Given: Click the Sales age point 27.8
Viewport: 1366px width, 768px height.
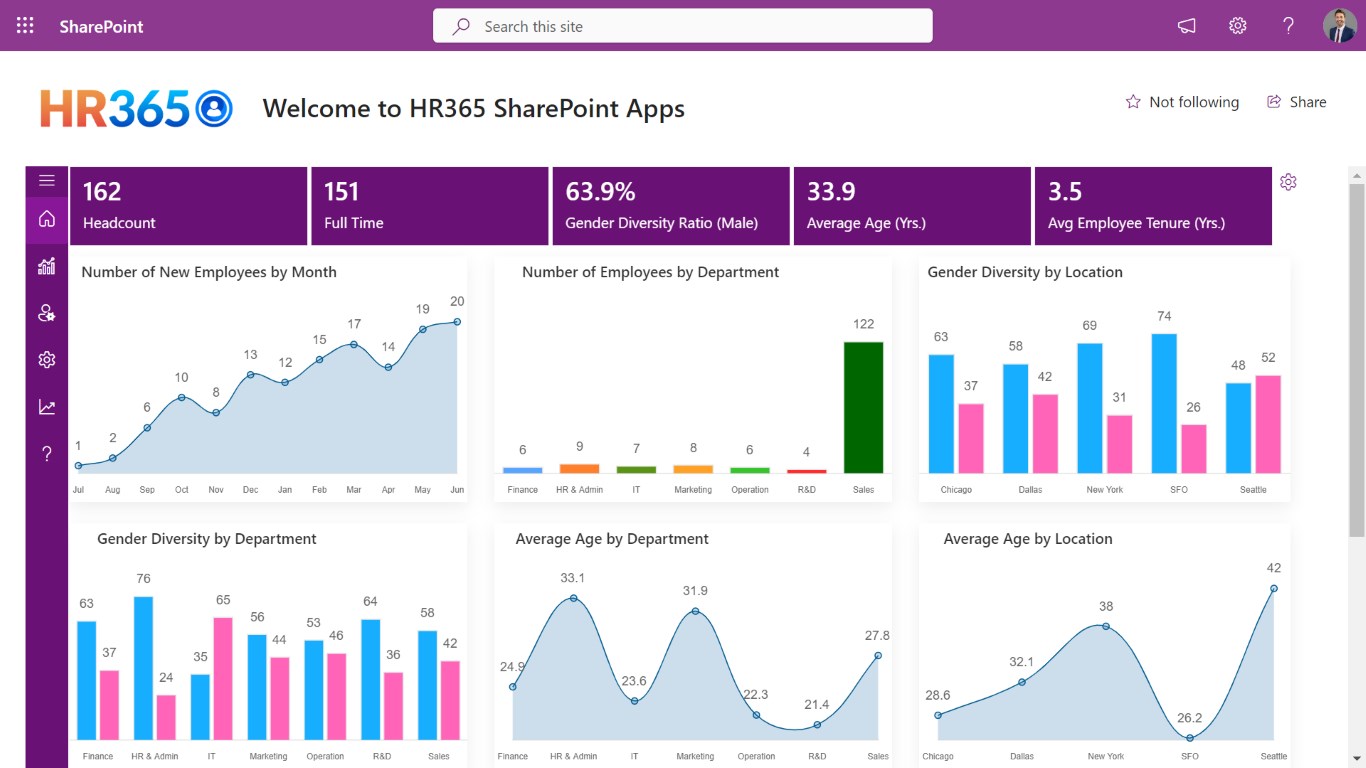Looking at the screenshot, I should [878, 656].
